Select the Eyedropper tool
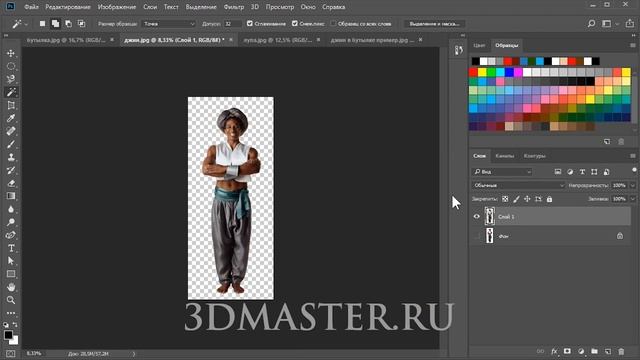640x360 pixels. pos(11,118)
